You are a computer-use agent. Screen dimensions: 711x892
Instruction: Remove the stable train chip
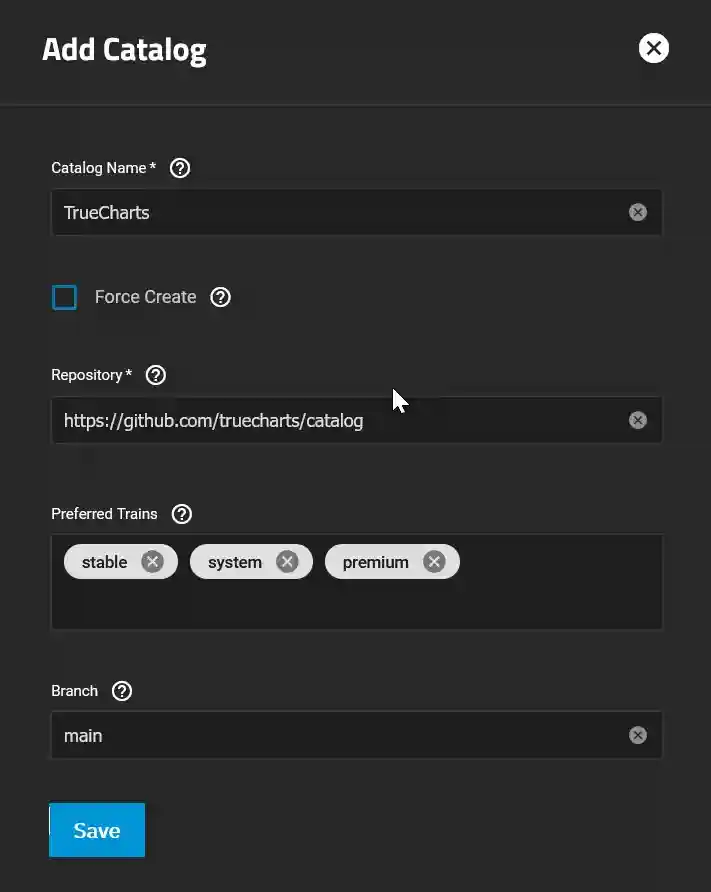coord(152,561)
